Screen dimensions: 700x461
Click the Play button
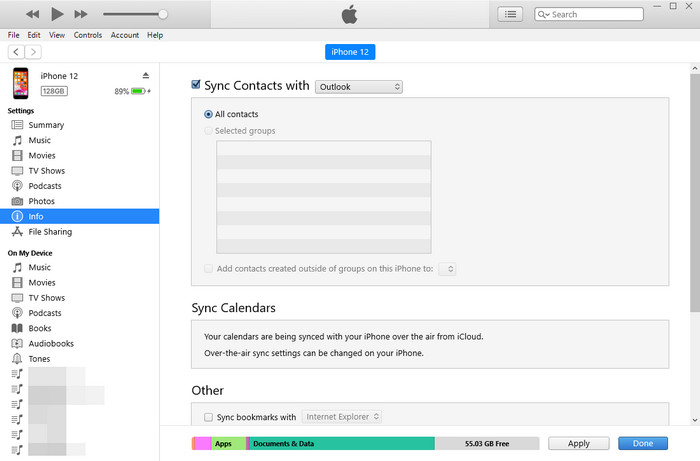57,14
